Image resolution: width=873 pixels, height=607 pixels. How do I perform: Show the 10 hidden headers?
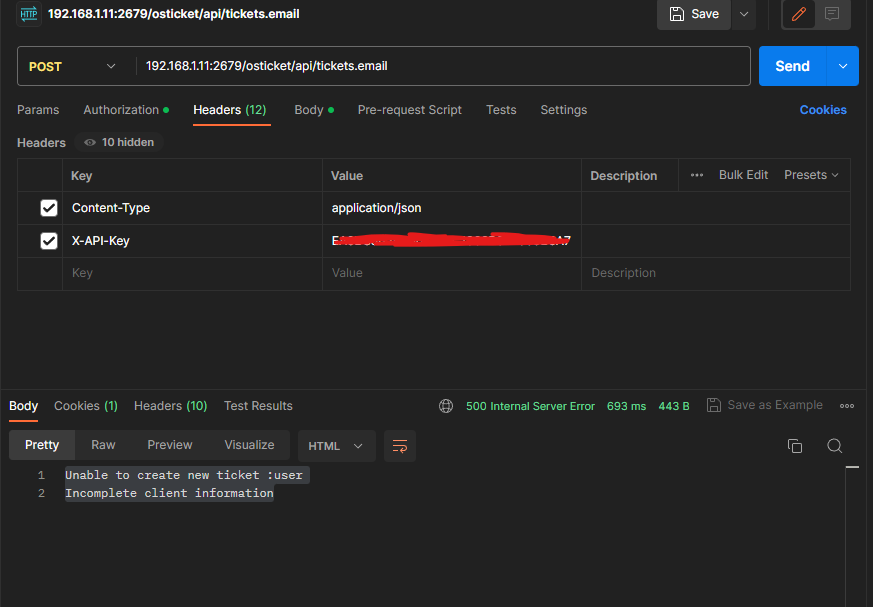click(x=119, y=142)
